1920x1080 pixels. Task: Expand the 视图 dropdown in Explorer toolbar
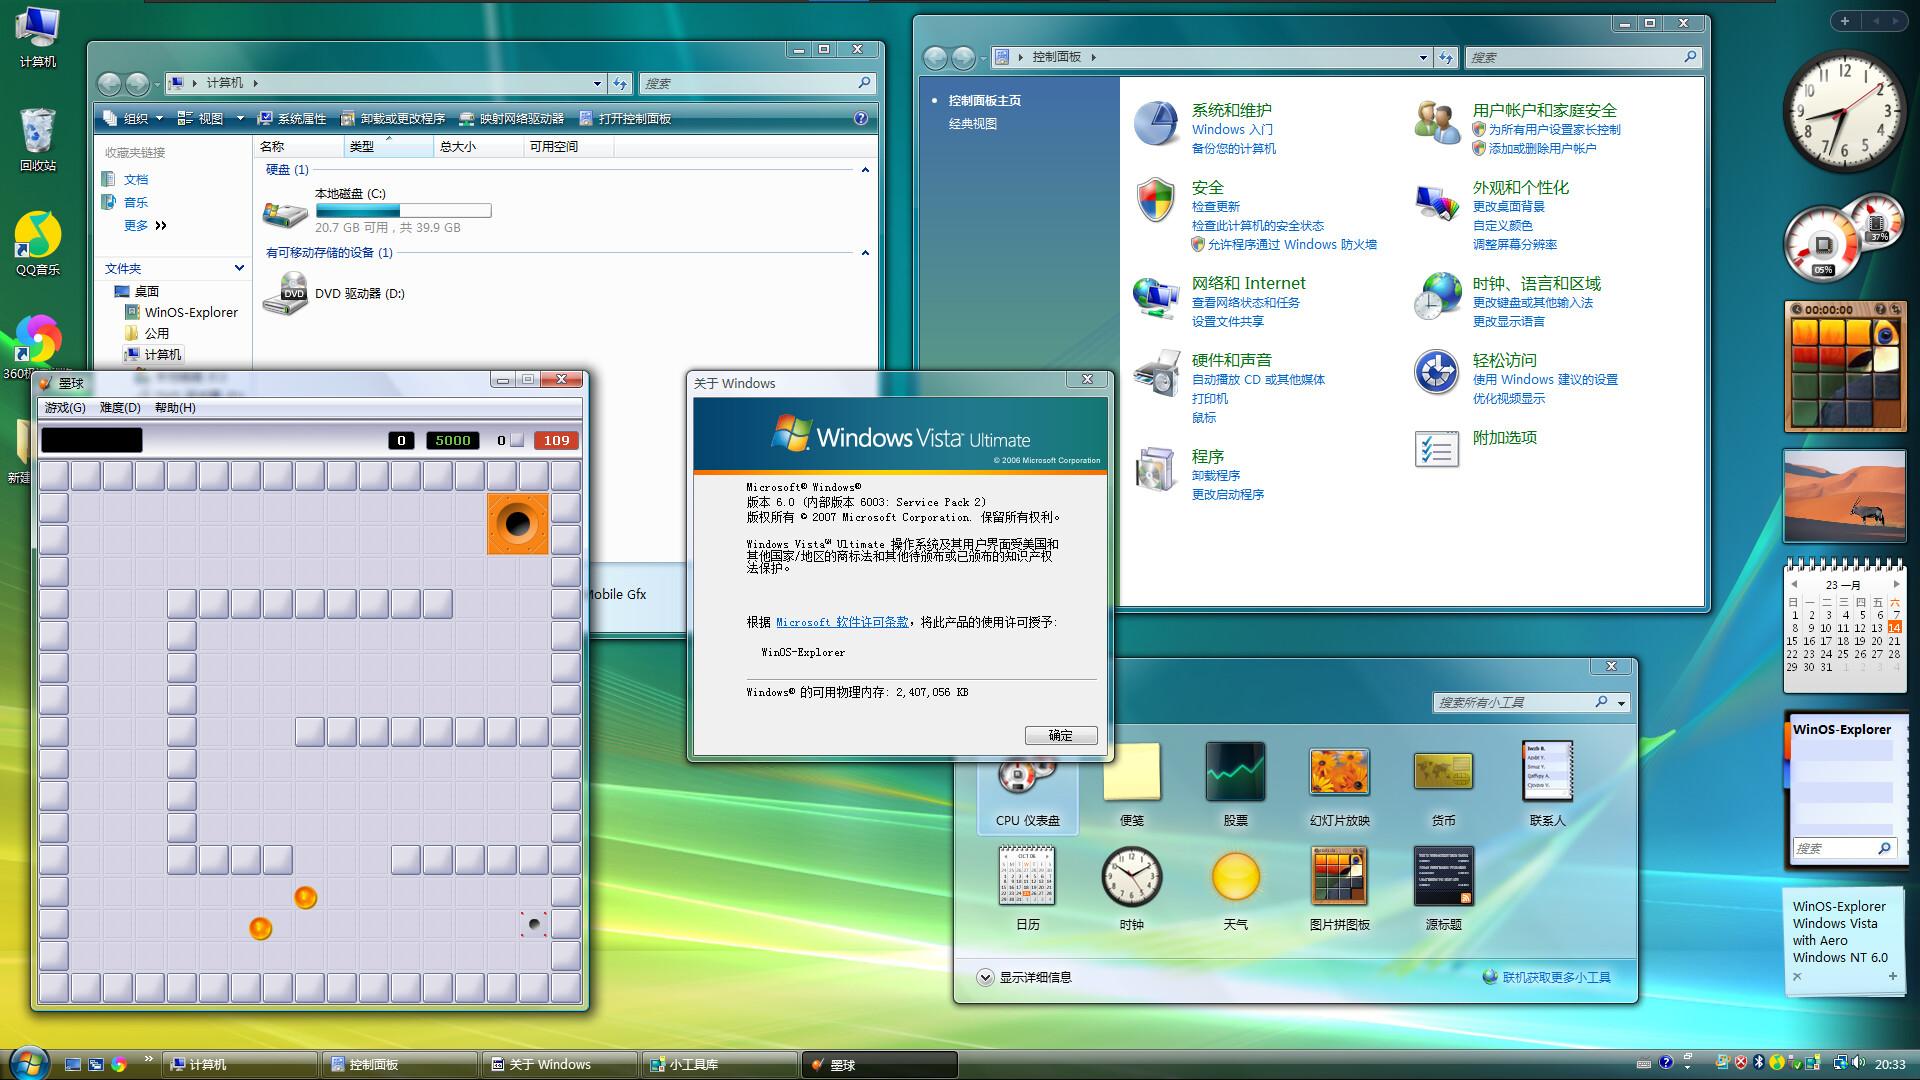[x=240, y=118]
